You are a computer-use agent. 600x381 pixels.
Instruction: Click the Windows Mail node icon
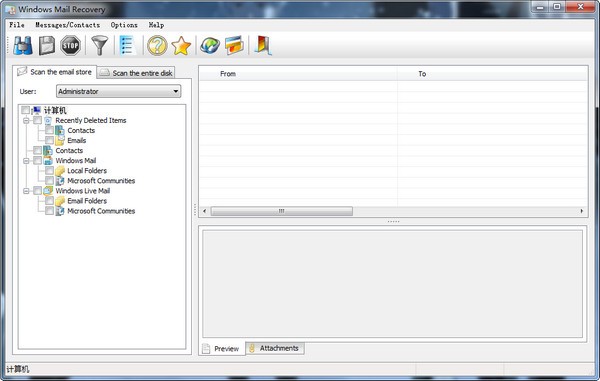click(x=48, y=161)
